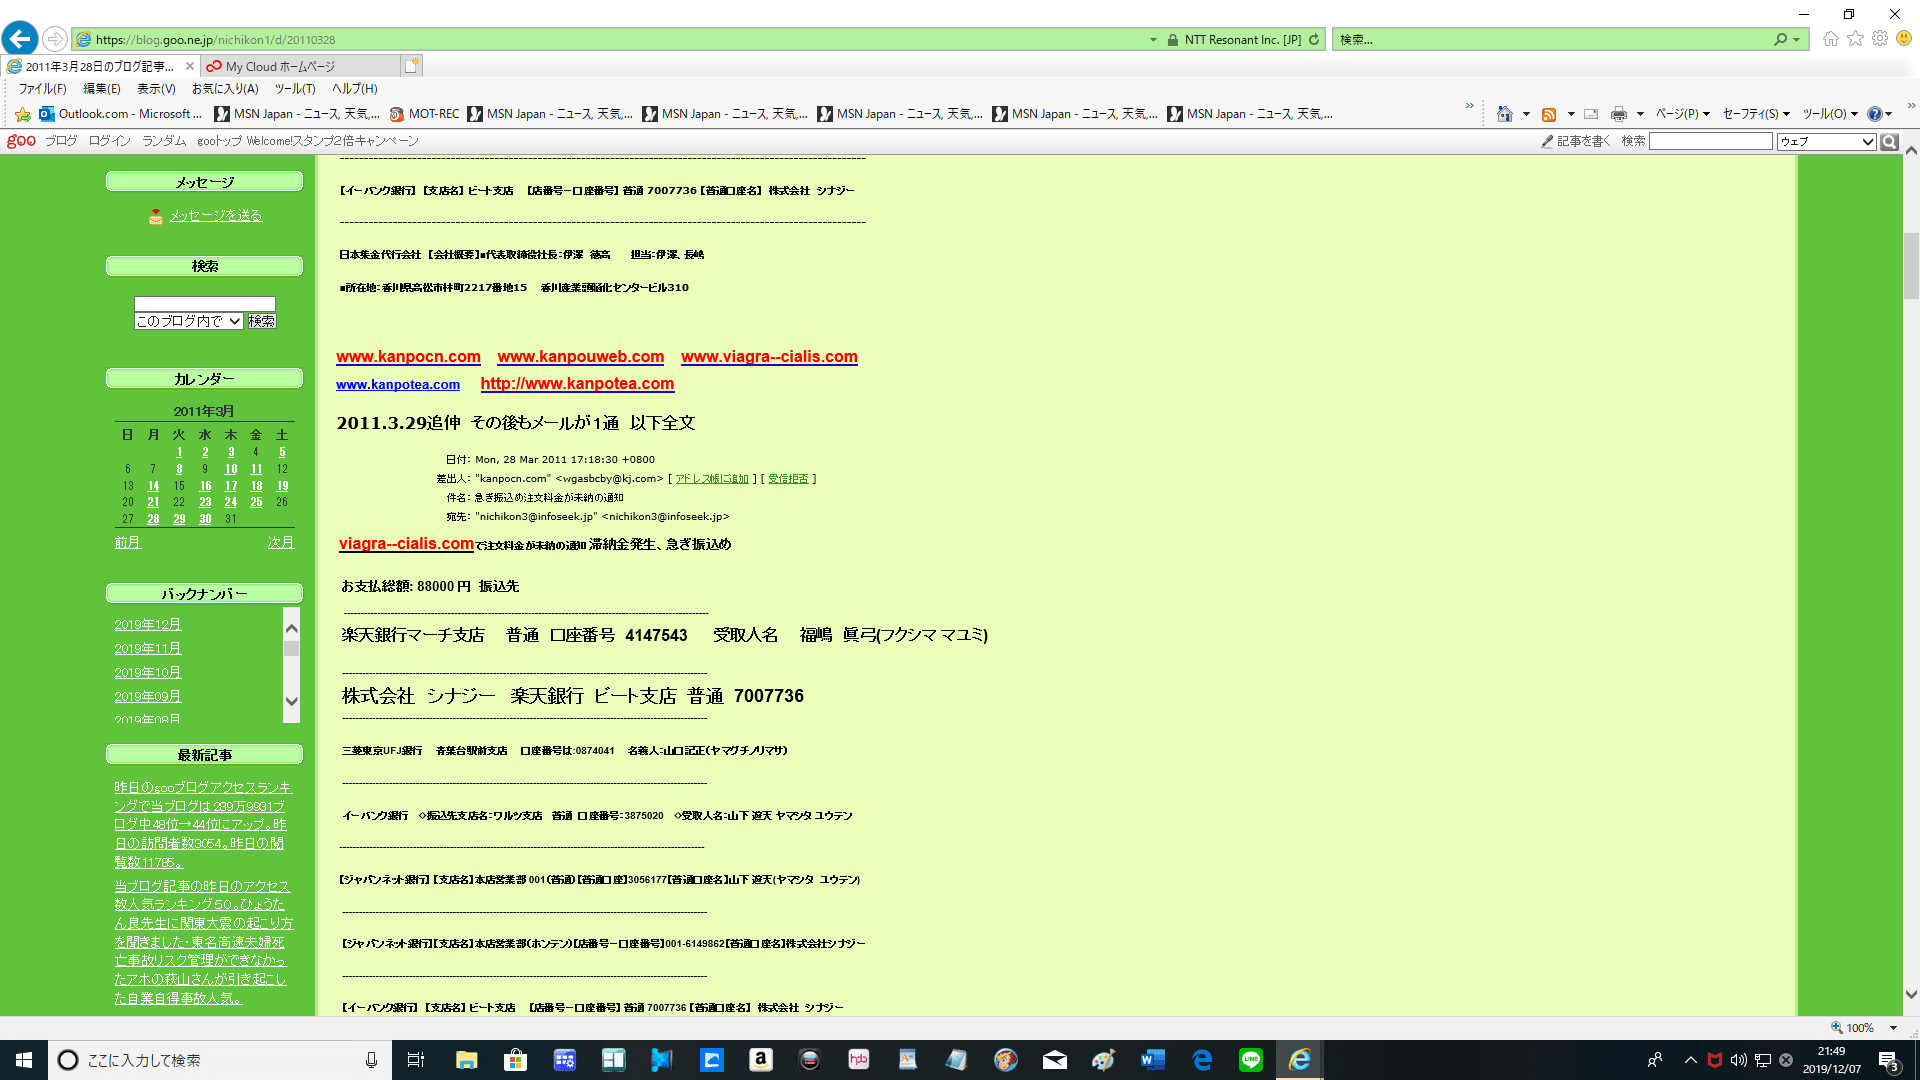Click the goo blog search magnifier button
Image resolution: width=1920 pixels, height=1080 pixels.
1889,142
